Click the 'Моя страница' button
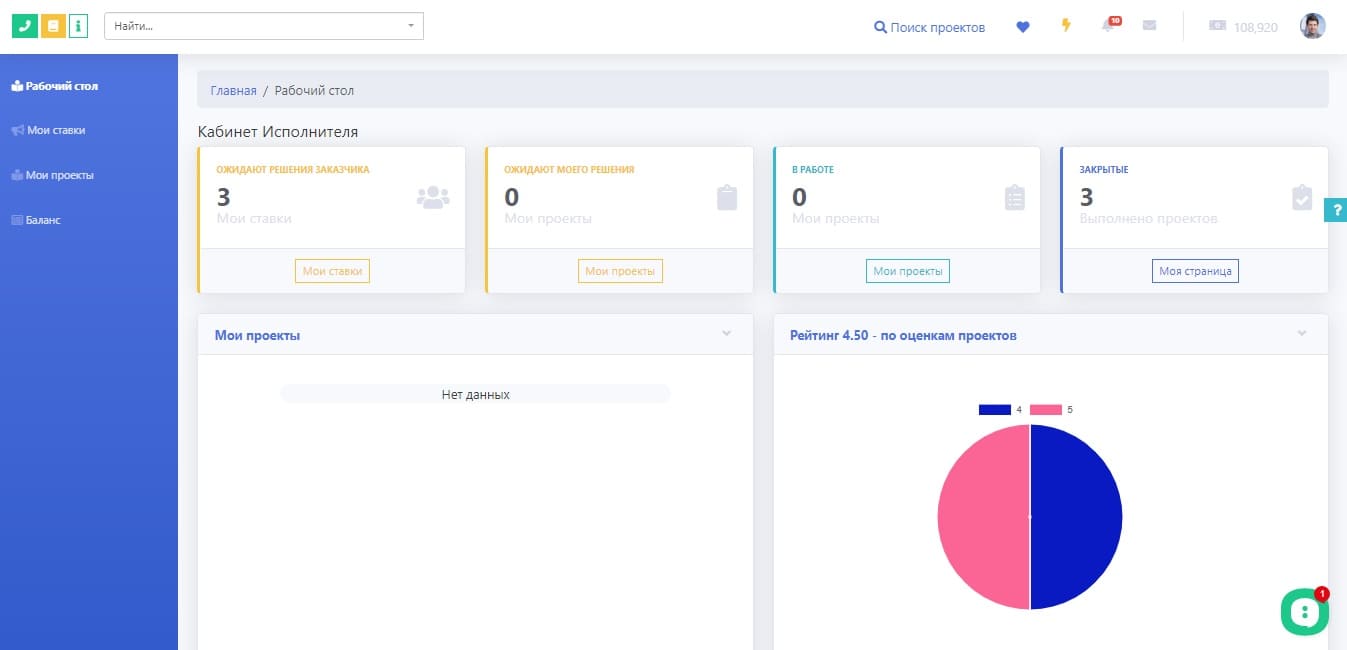The height and width of the screenshot is (650, 1347). 1195,271
